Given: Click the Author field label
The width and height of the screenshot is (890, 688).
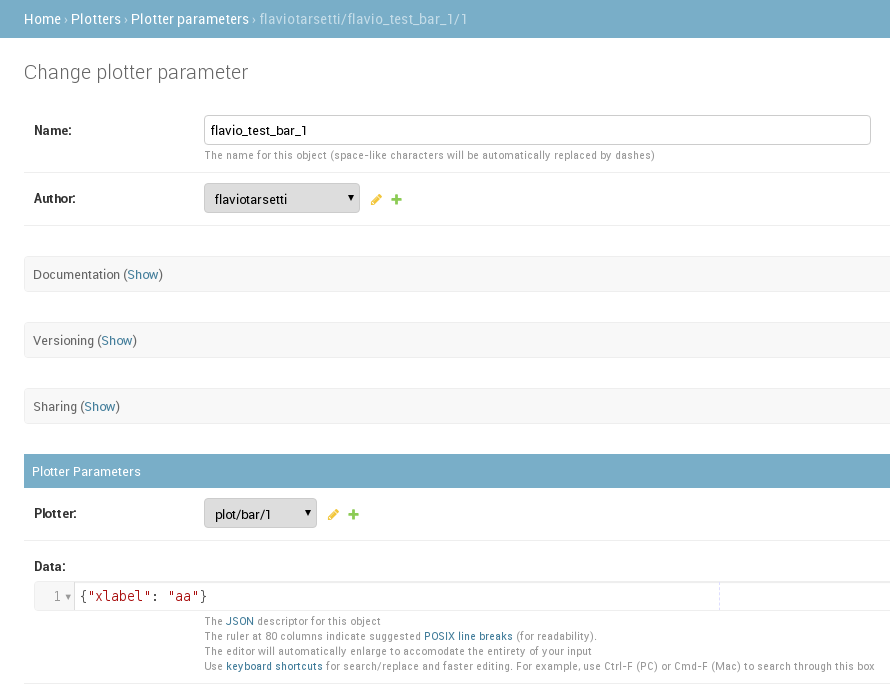Looking at the screenshot, I should click(x=54, y=198).
